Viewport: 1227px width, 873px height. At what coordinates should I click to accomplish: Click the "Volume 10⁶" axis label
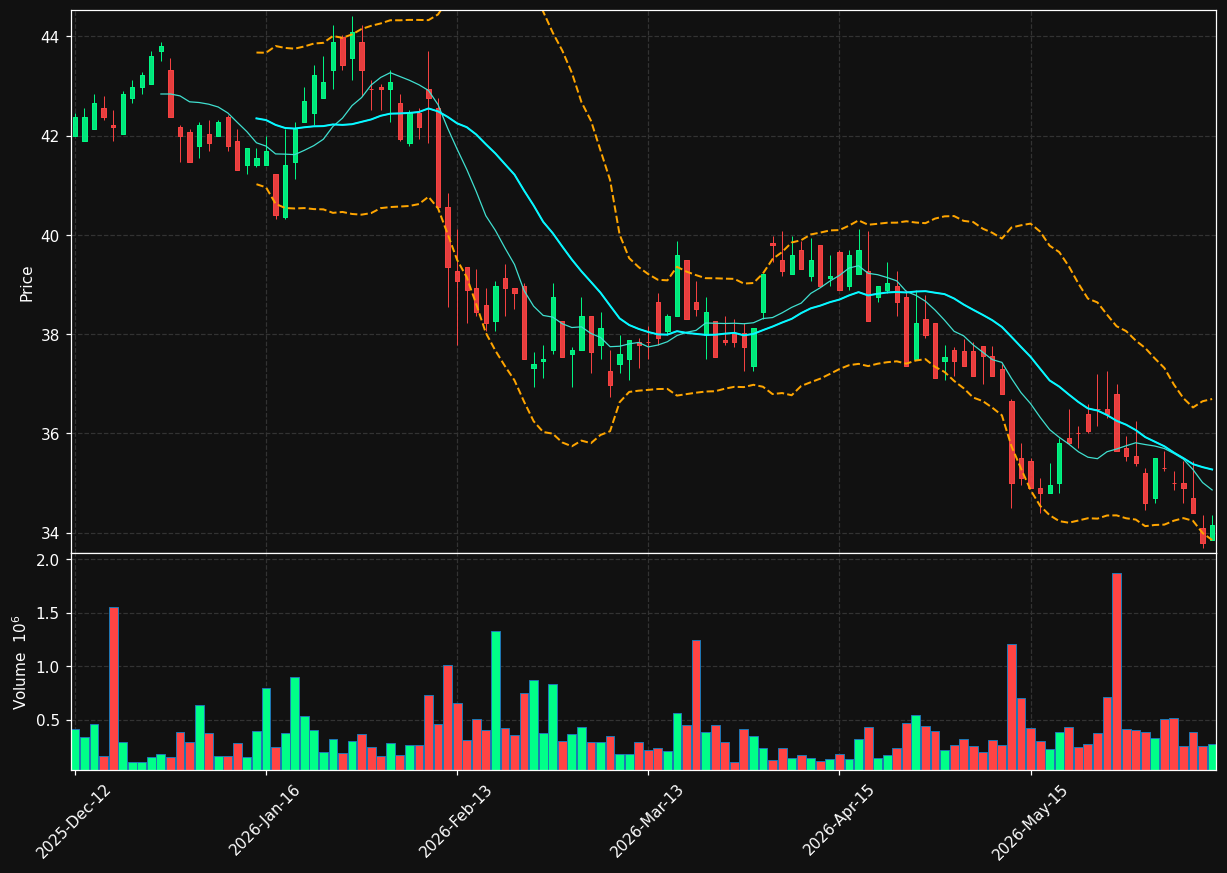pos(19,662)
